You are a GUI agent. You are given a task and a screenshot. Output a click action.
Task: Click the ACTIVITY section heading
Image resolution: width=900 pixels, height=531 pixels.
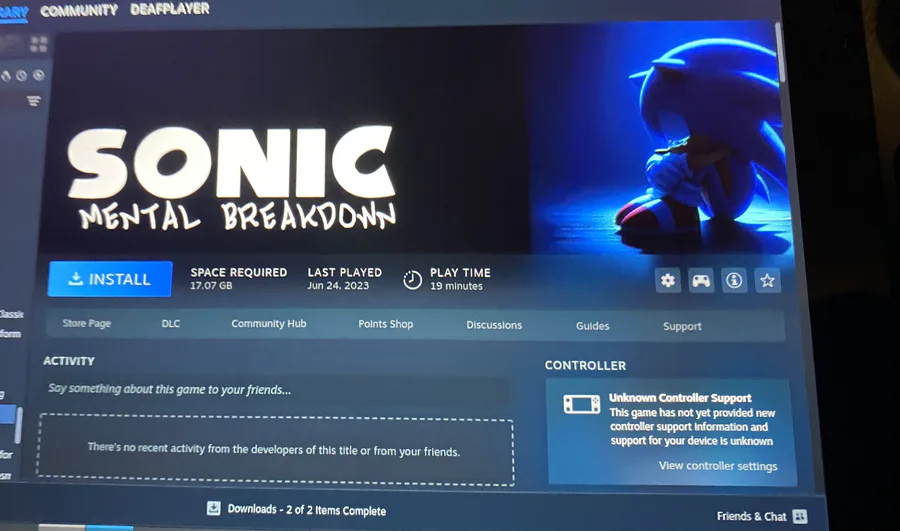click(x=68, y=361)
